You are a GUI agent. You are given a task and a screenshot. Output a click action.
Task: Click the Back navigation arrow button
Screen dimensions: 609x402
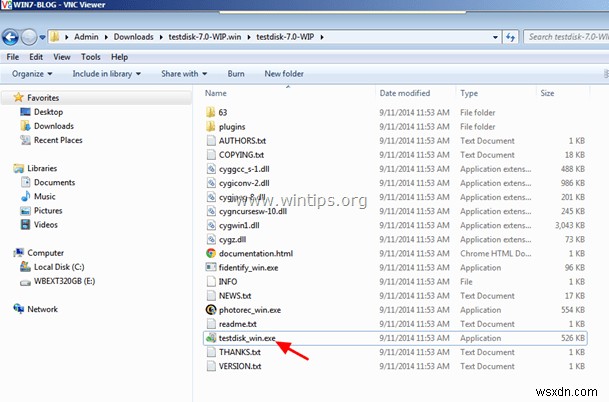click(10, 37)
